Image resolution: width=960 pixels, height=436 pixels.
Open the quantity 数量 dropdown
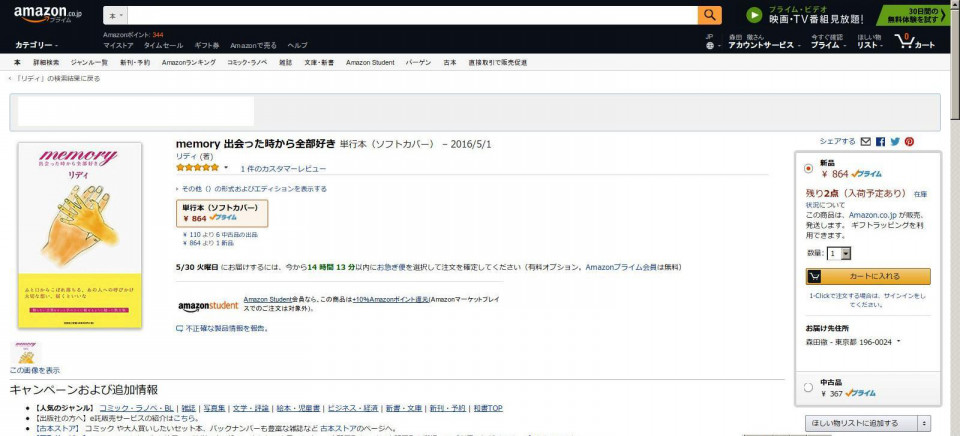(x=839, y=254)
